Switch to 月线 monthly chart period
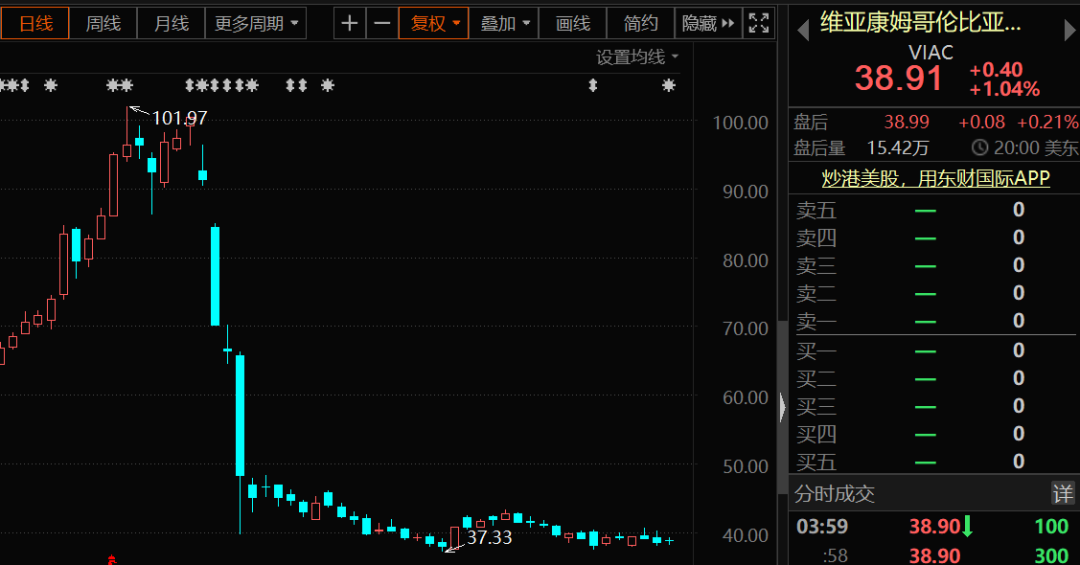This screenshot has height=565, width=1080. pyautogui.click(x=171, y=23)
